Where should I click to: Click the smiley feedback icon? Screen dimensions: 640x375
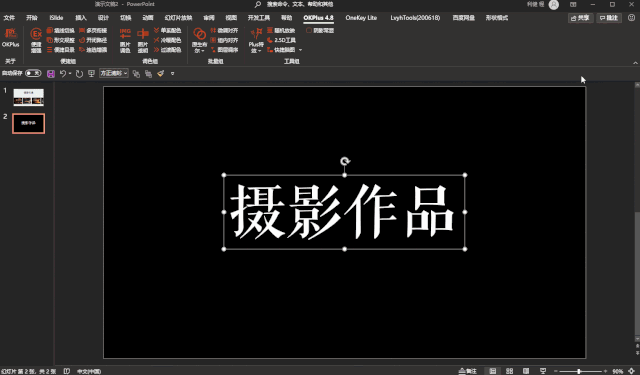pyautogui.click(x=631, y=18)
